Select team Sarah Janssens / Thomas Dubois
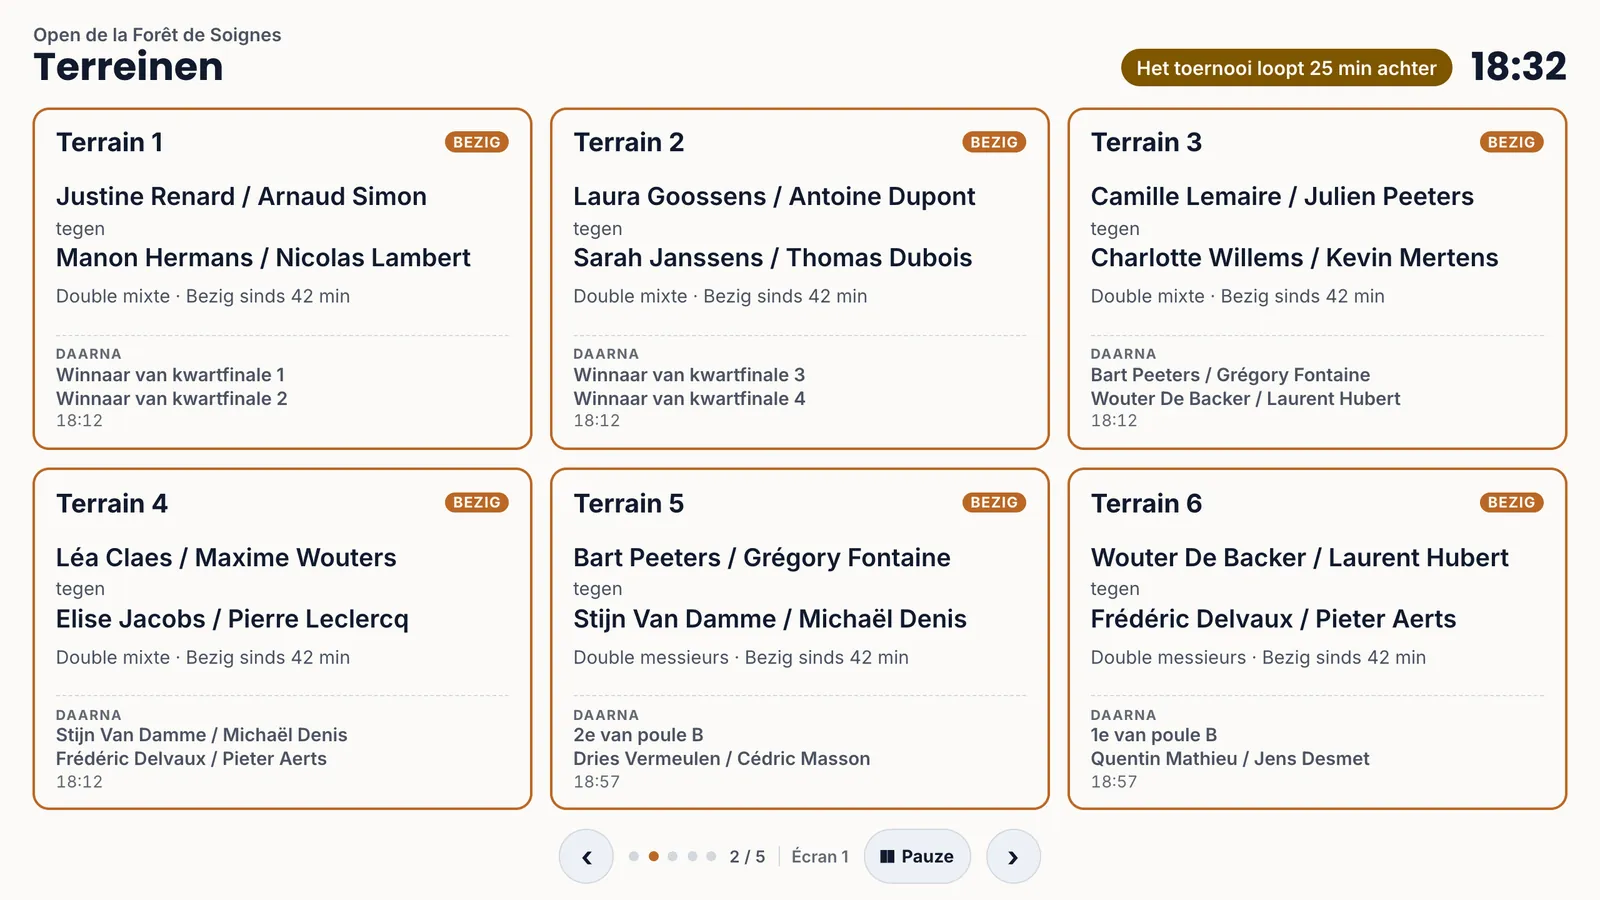 (x=772, y=257)
